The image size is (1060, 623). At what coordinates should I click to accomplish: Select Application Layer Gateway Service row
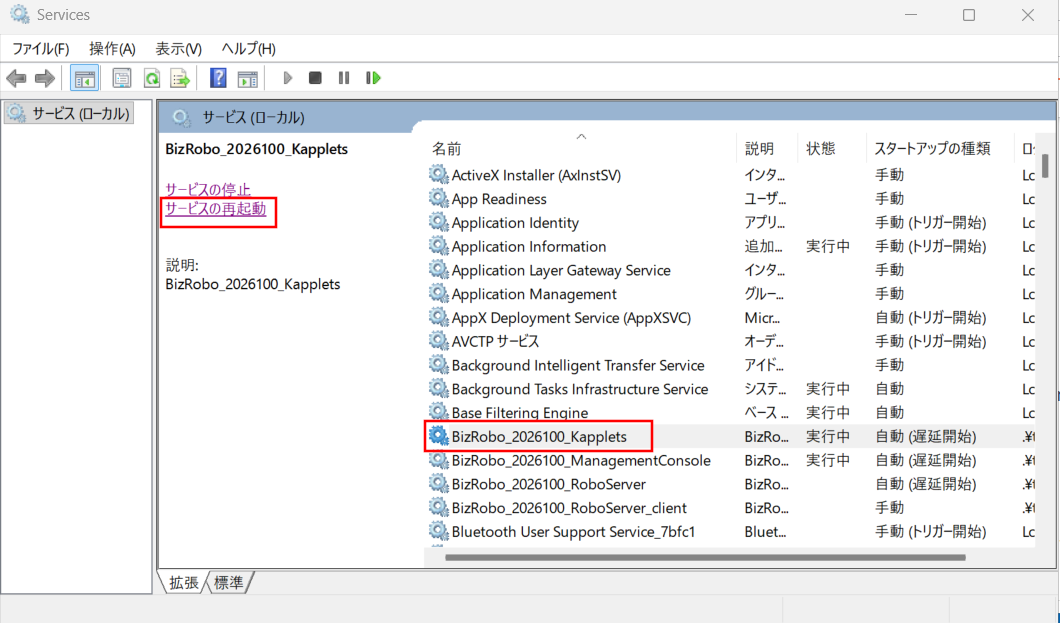coord(561,270)
